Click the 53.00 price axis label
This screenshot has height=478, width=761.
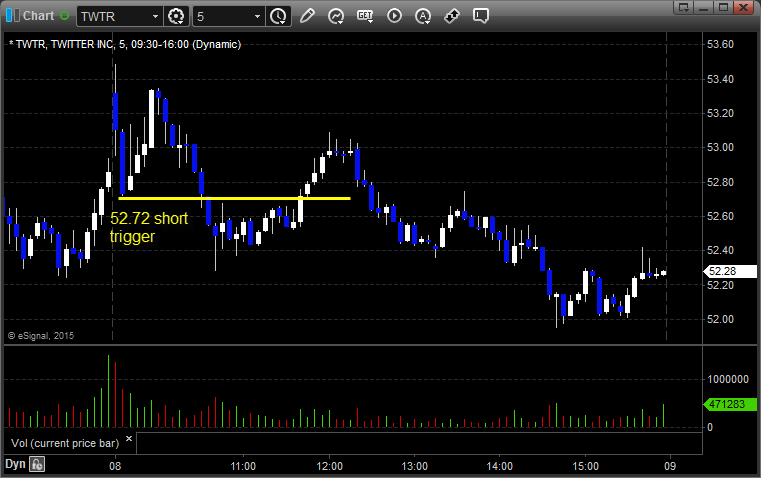(720, 148)
